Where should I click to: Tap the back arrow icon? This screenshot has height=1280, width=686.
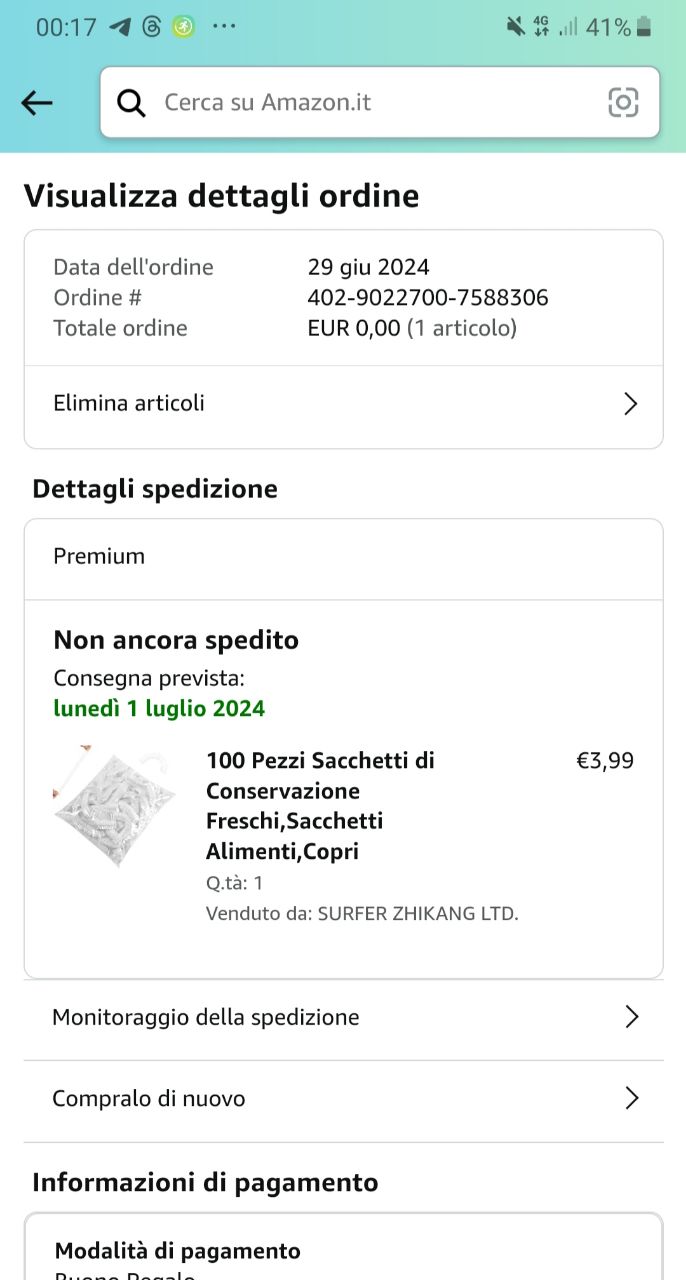[x=37, y=102]
